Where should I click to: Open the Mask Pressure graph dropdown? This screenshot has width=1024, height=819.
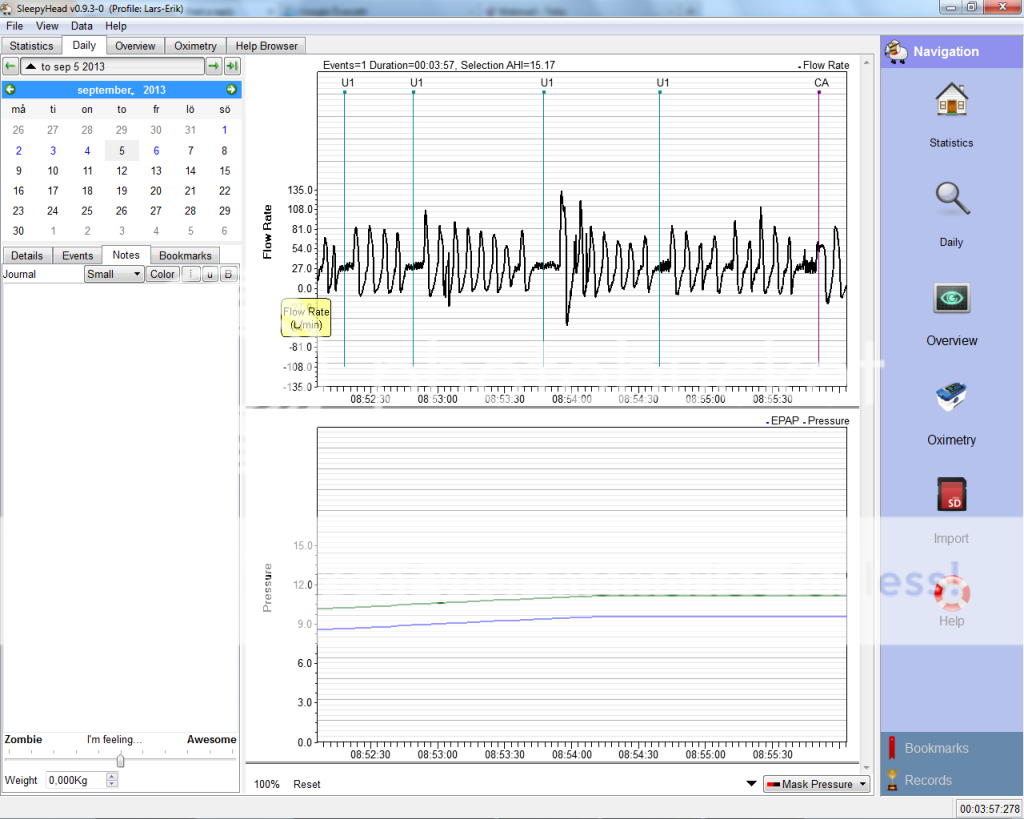tap(816, 784)
